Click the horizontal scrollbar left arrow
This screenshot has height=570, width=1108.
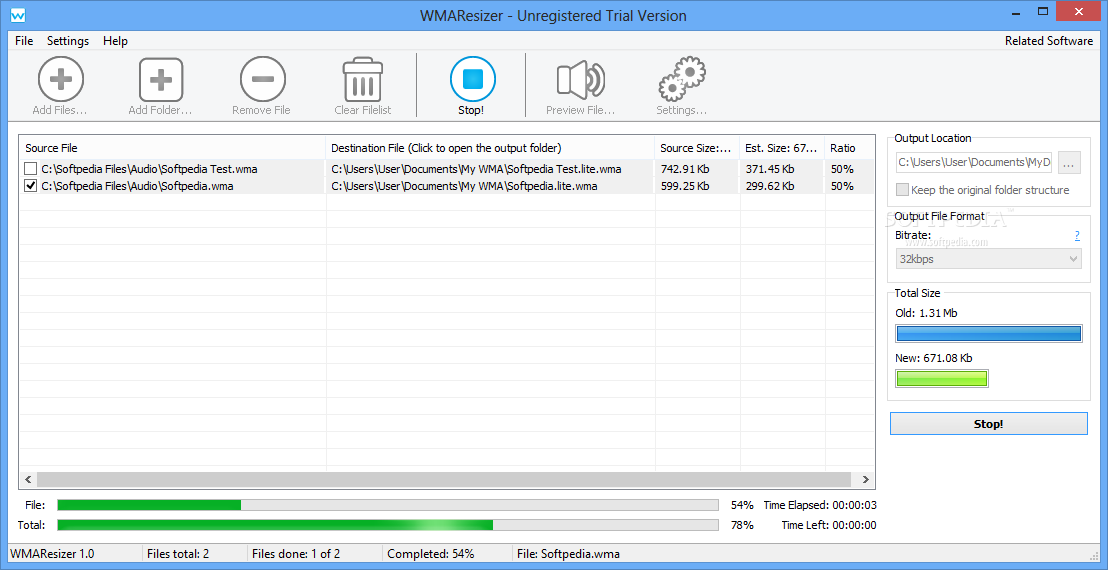(28, 480)
